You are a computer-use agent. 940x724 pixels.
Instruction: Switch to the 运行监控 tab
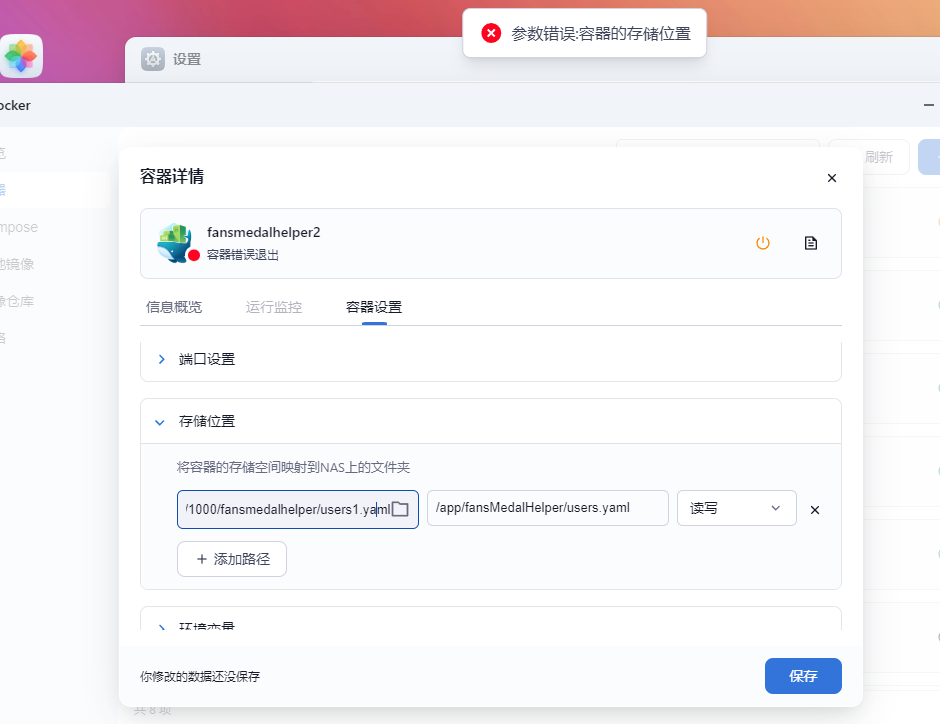pyautogui.click(x=274, y=307)
